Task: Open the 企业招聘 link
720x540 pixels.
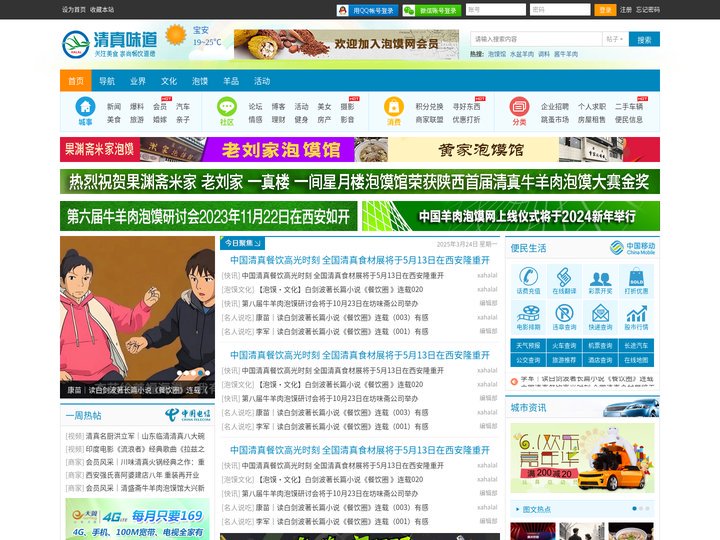Action: coord(555,107)
